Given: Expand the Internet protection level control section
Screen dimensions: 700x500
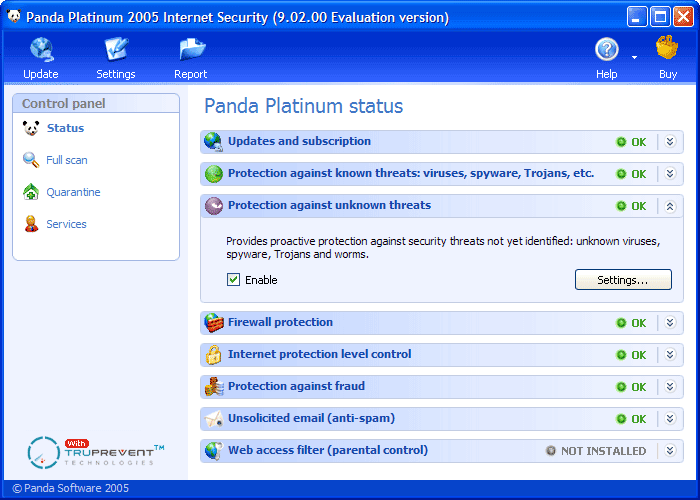Looking at the screenshot, I should (x=670, y=355).
